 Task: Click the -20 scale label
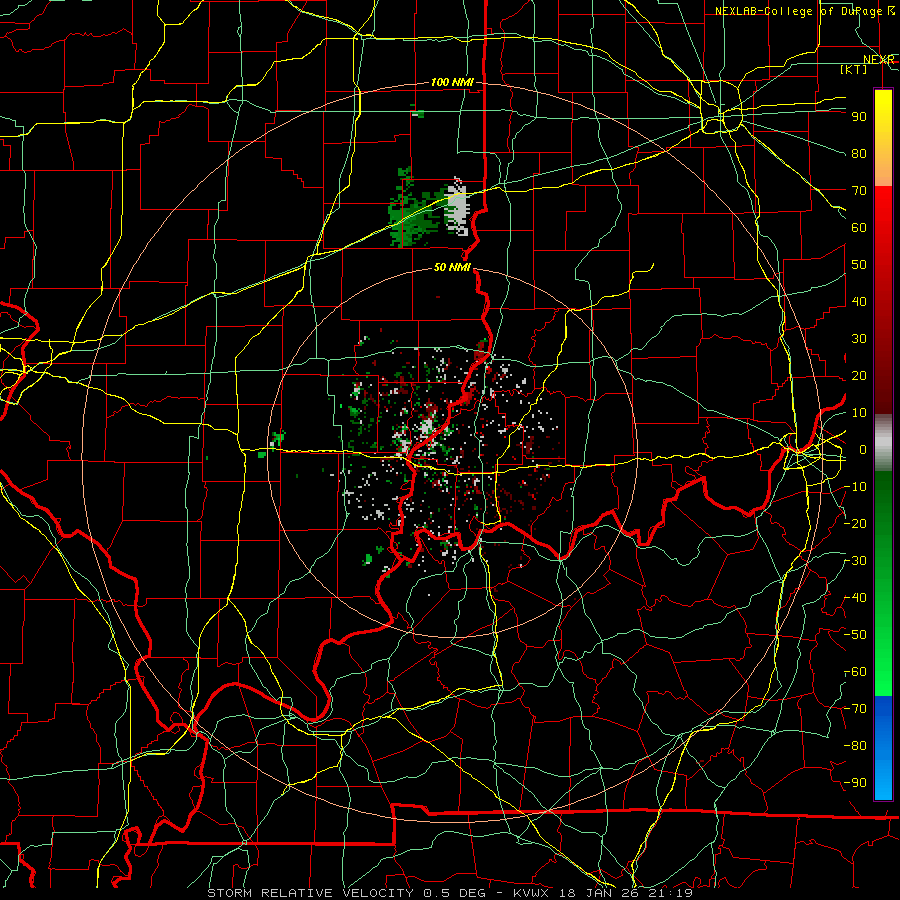pyautogui.click(x=855, y=523)
